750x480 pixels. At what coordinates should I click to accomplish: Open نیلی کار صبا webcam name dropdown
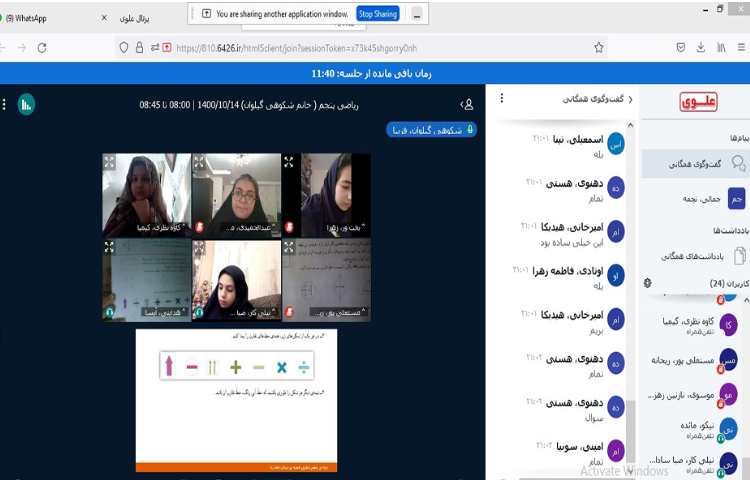coord(256,313)
